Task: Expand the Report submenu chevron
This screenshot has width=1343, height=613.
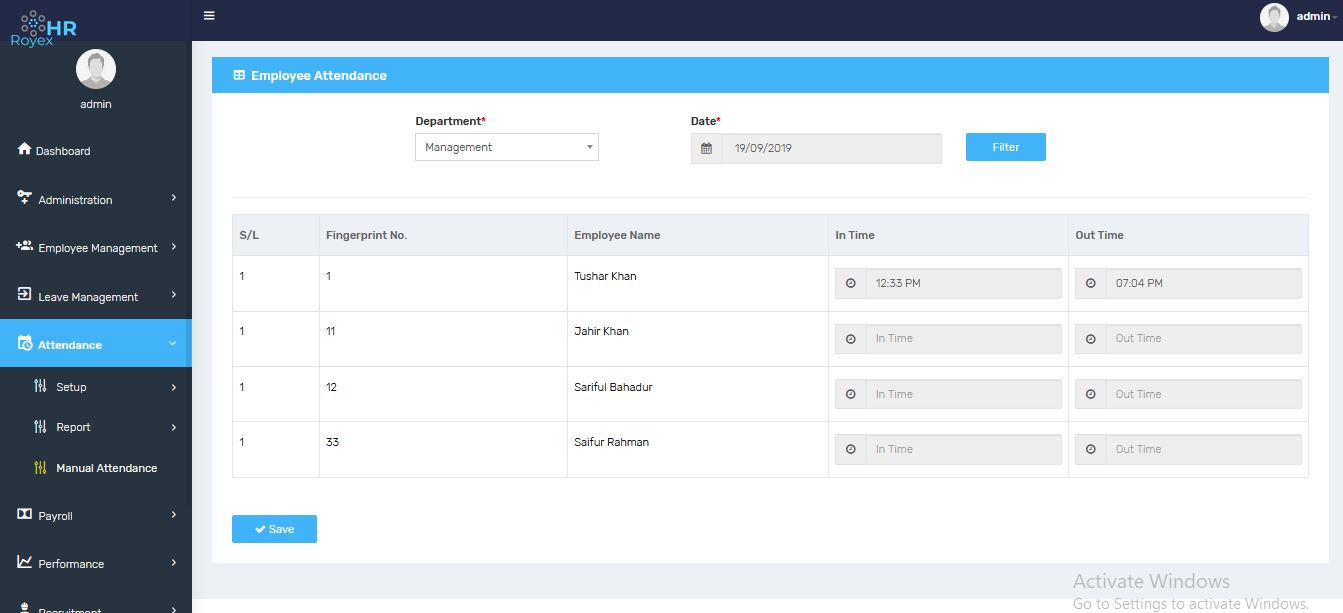Action: tap(174, 427)
